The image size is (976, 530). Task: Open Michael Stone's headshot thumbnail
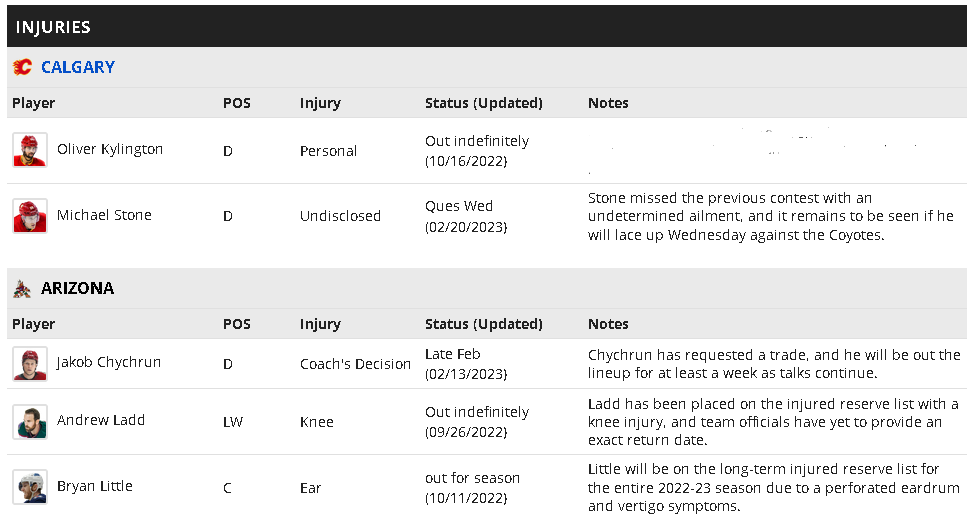coord(30,216)
